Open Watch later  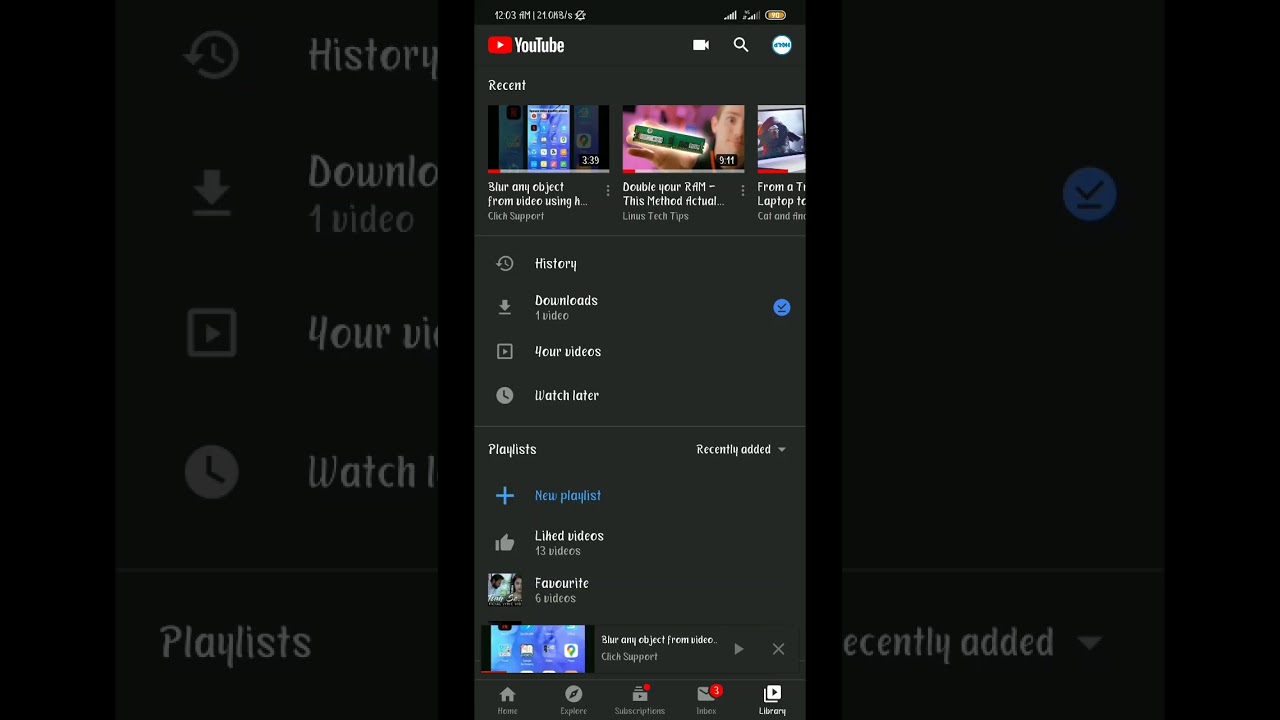640,396
